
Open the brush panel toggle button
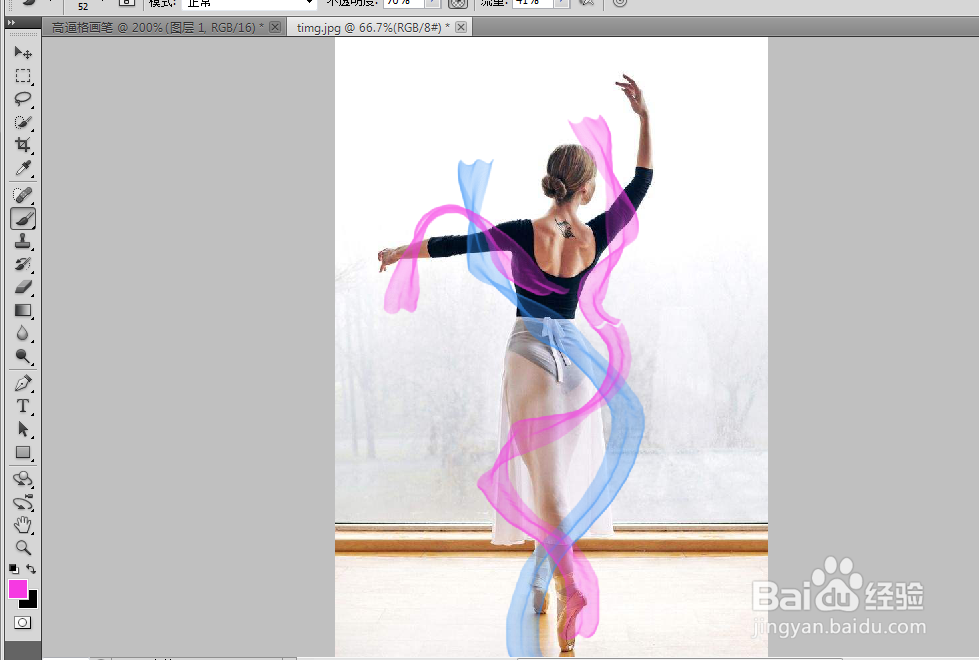click(127, 3)
